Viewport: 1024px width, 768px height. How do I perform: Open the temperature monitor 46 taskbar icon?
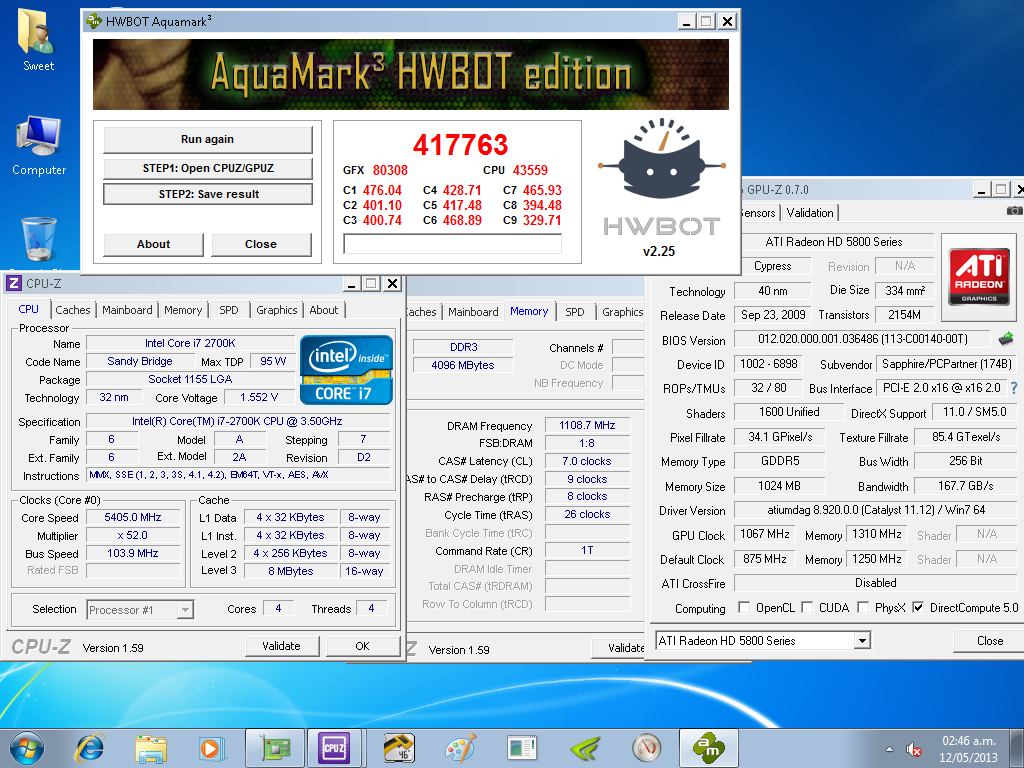398,748
